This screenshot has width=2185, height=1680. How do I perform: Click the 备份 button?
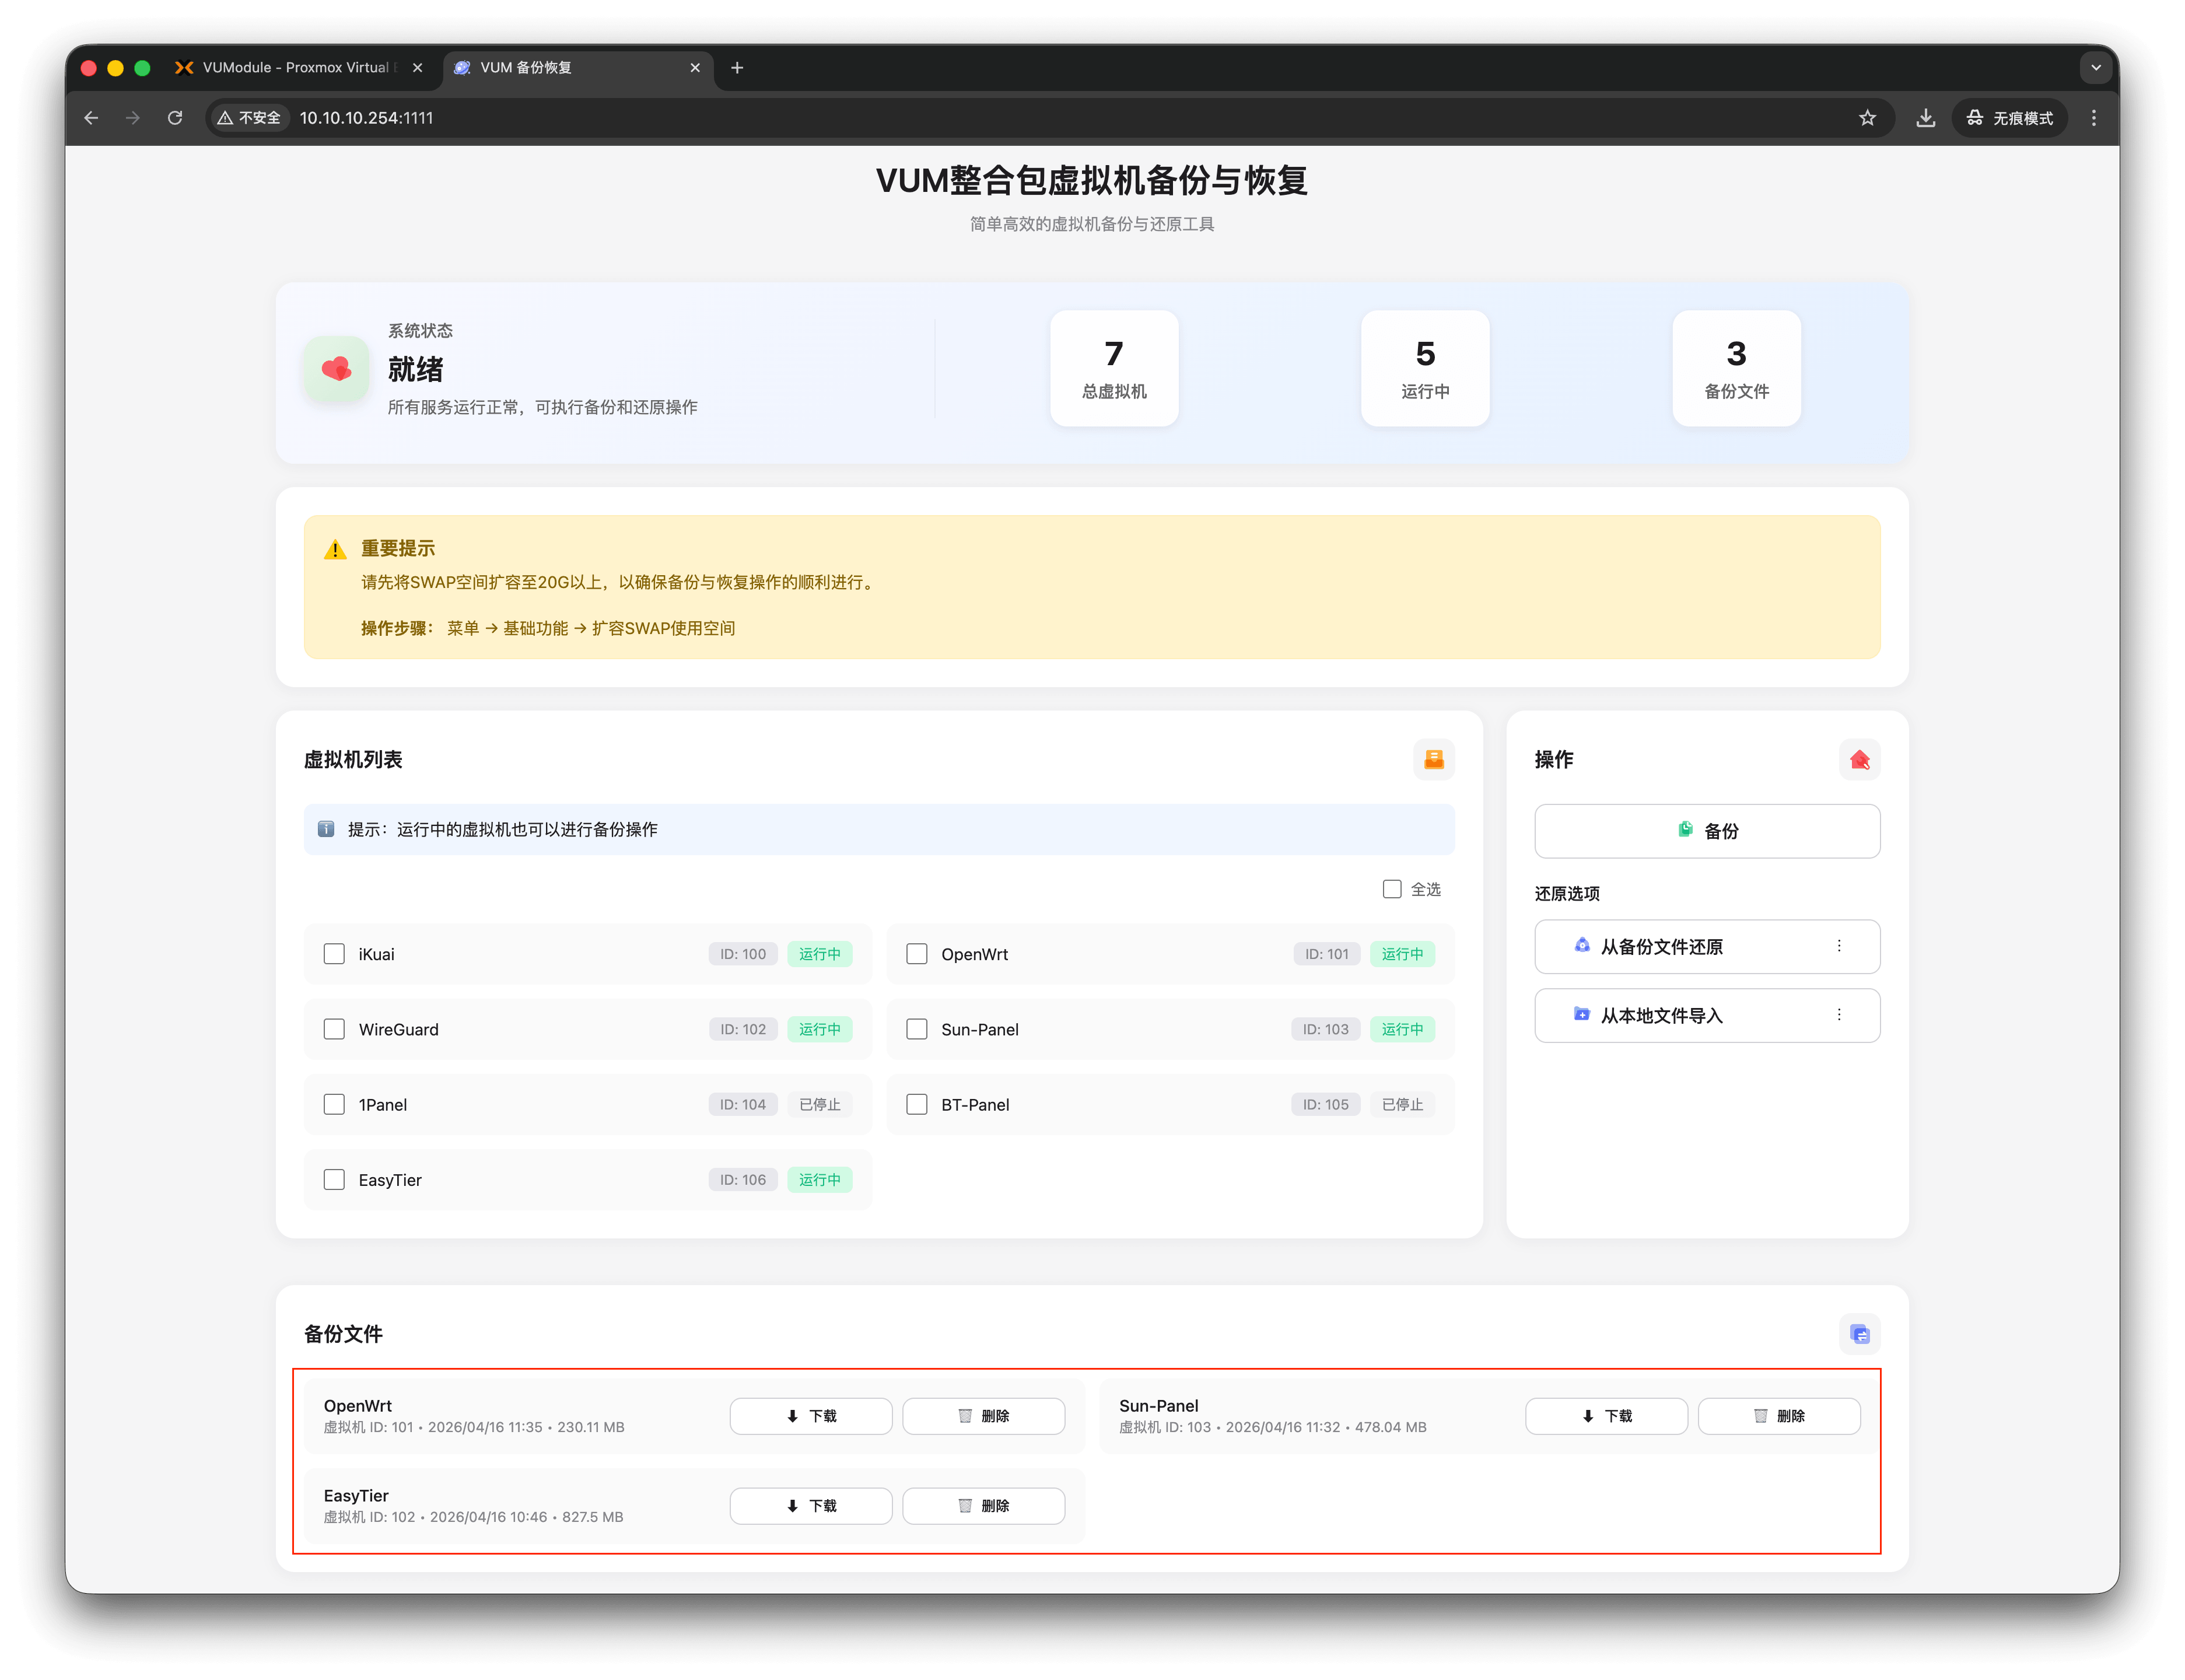tap(1707, 831)
